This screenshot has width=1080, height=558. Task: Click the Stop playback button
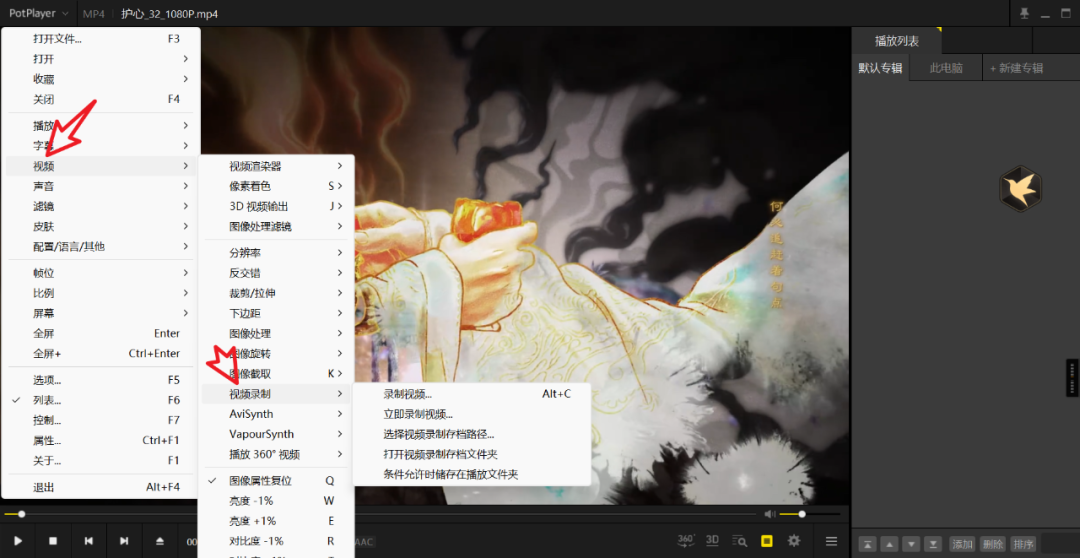(x=53, y=541)
